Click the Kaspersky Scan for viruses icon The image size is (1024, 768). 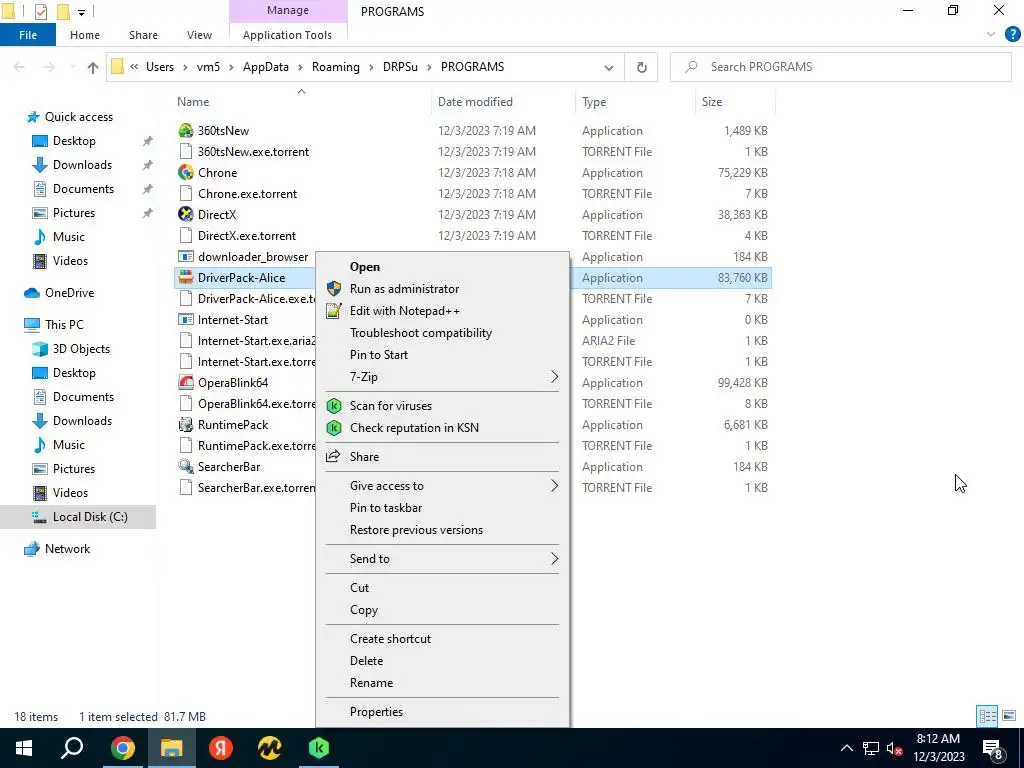[x=334, y=406]
